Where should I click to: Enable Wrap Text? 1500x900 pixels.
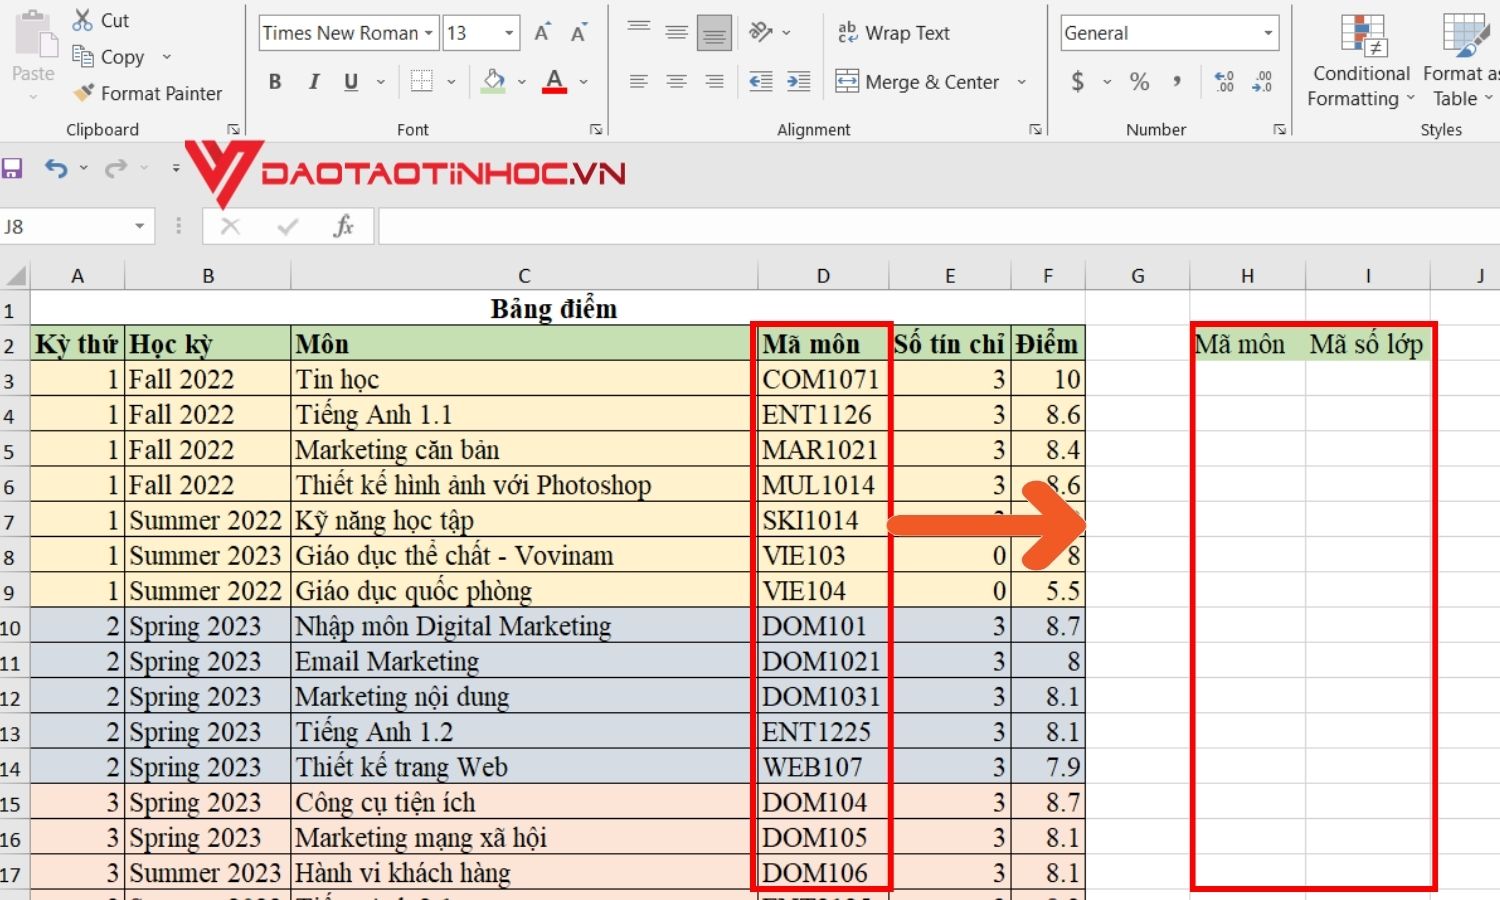click(x=893, y=32)
